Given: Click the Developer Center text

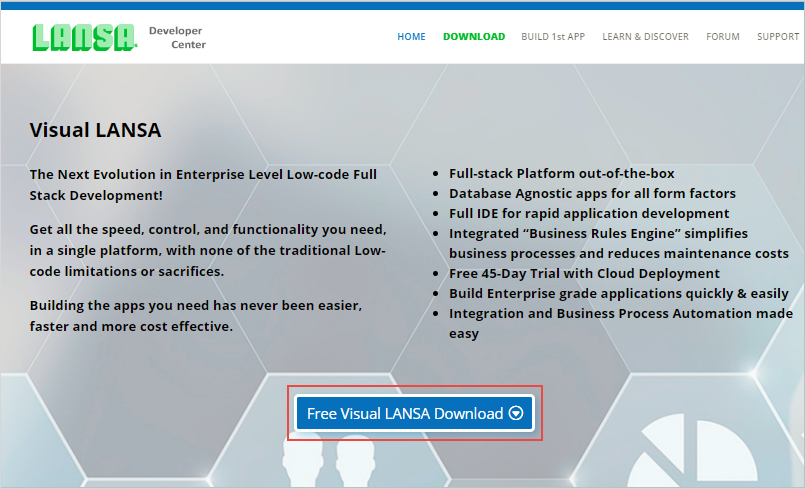Looking at the screenshot, I should pos(177,38).
